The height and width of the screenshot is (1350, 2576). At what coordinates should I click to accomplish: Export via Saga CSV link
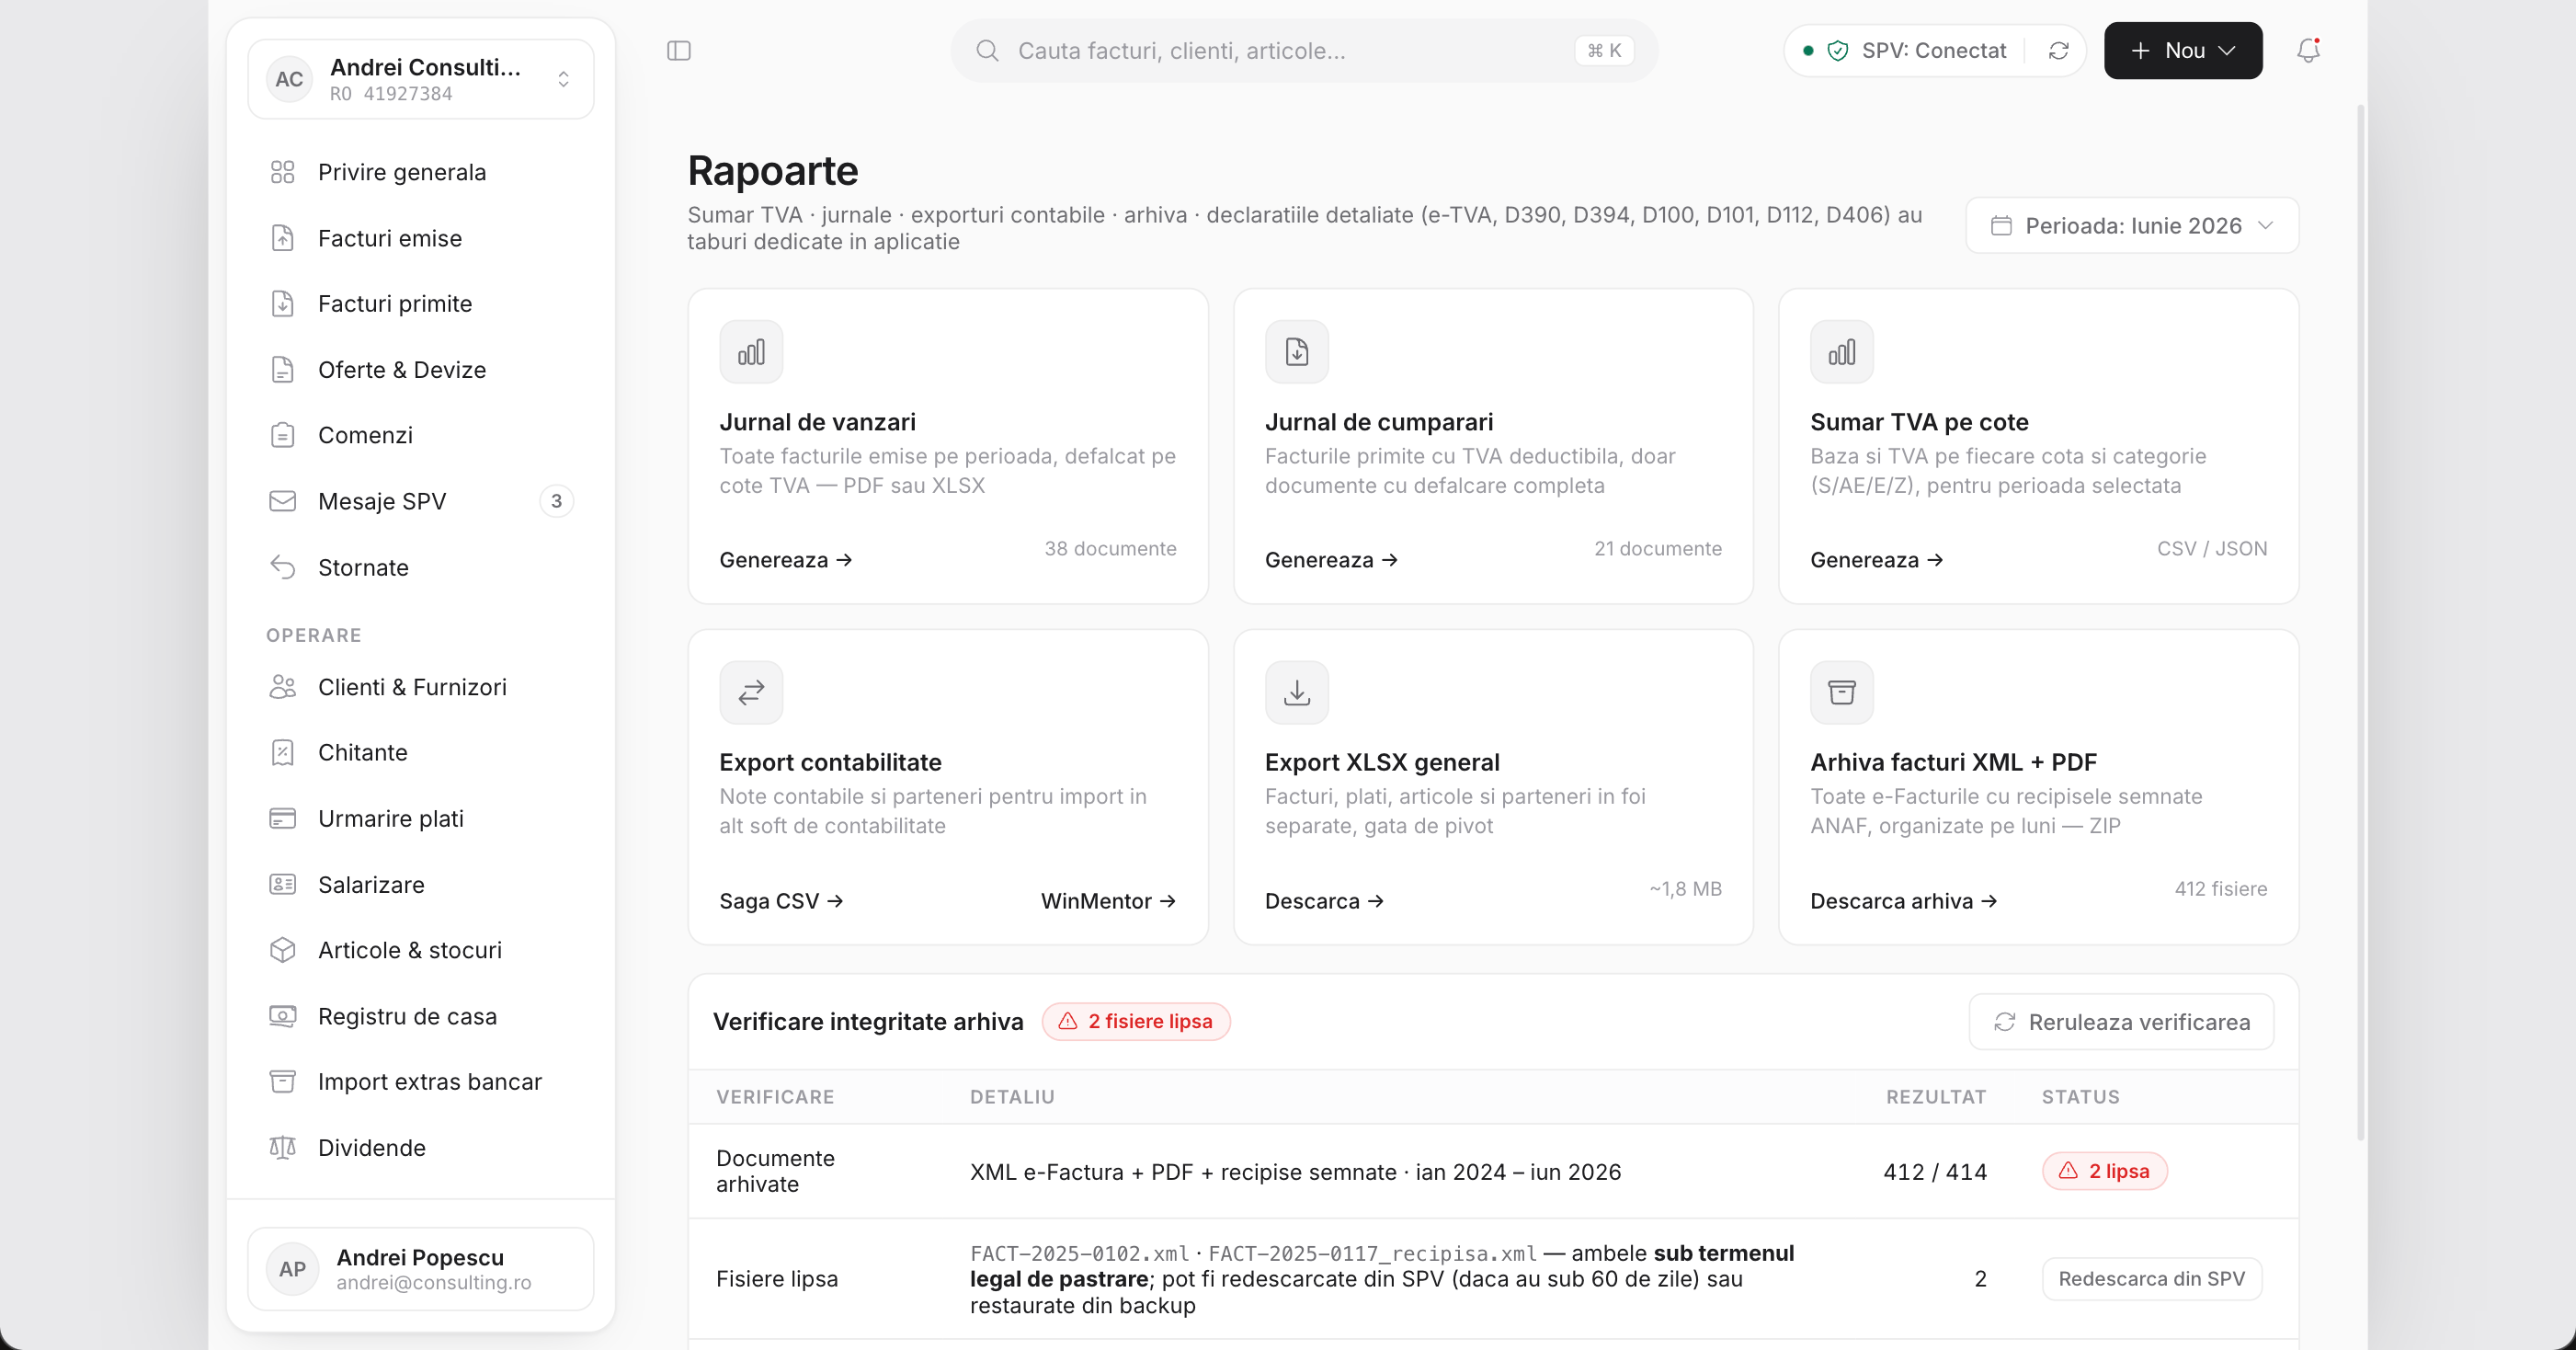click(x=781, y=901)
